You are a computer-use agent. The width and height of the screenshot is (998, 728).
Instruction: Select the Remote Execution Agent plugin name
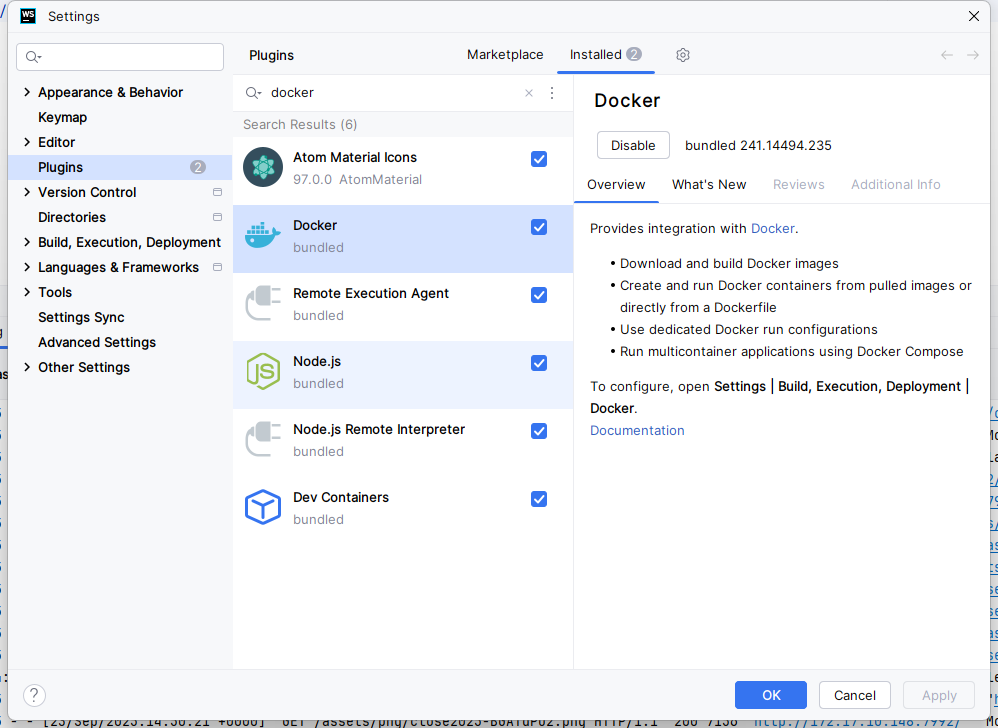(x=371, y=293)
